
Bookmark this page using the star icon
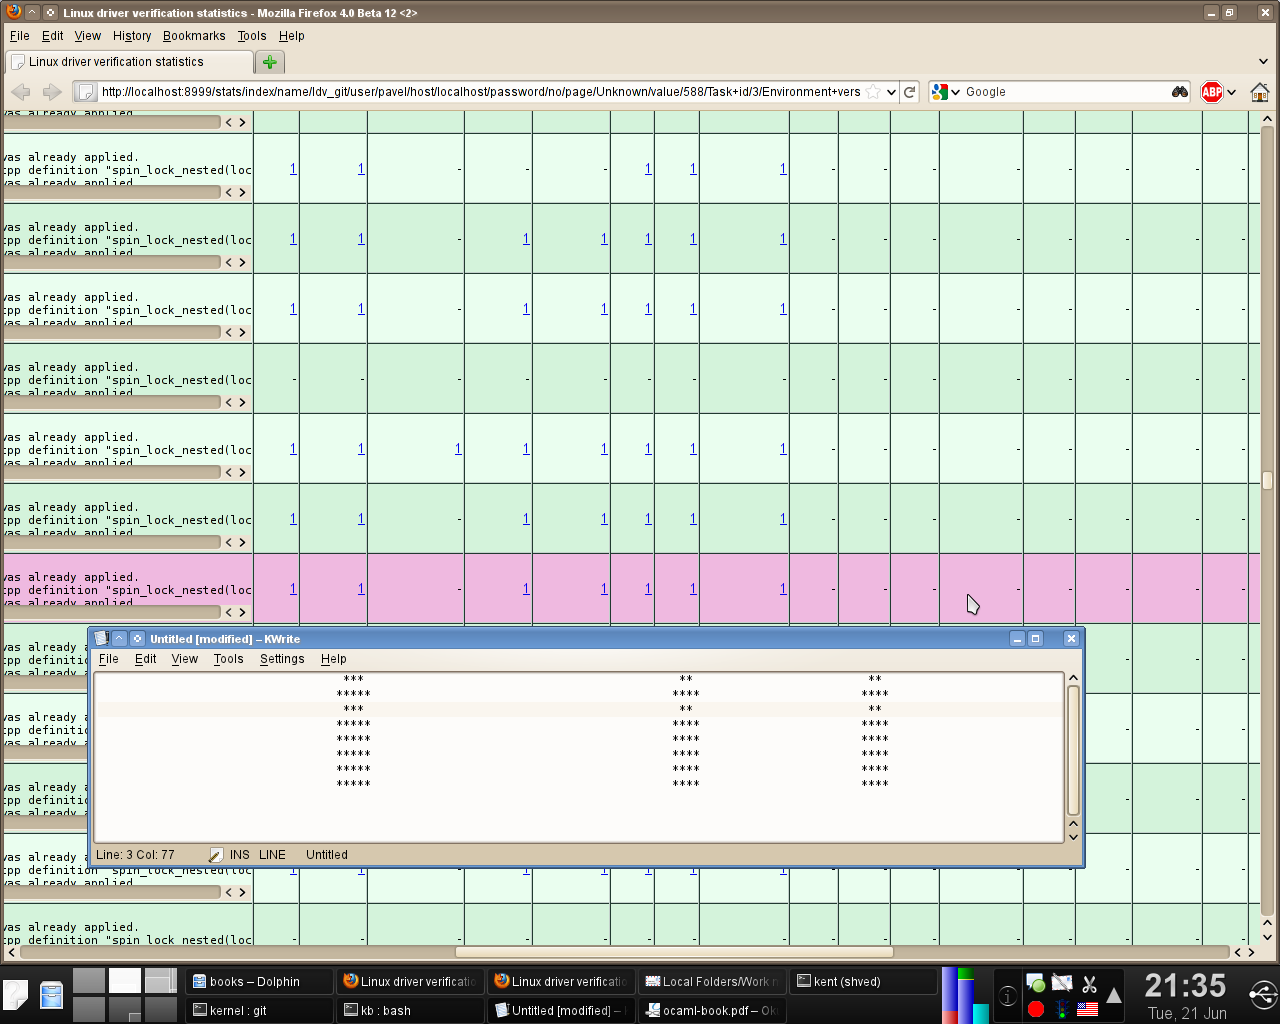pyautogui.click(x=873, y=92)
